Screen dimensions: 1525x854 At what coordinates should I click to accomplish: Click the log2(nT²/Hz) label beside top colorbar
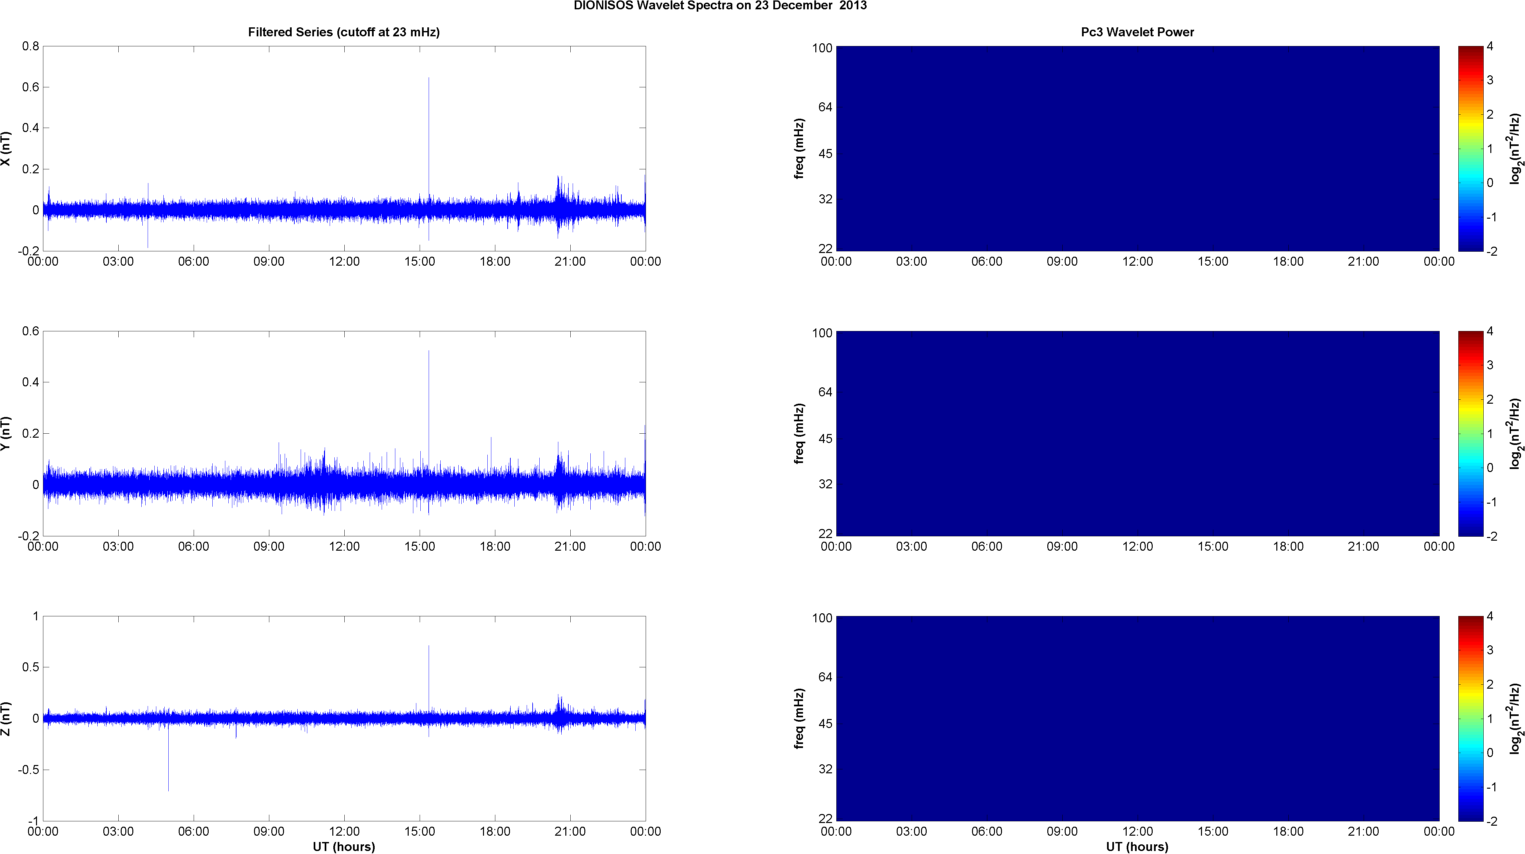click(x=1516, y=149)
